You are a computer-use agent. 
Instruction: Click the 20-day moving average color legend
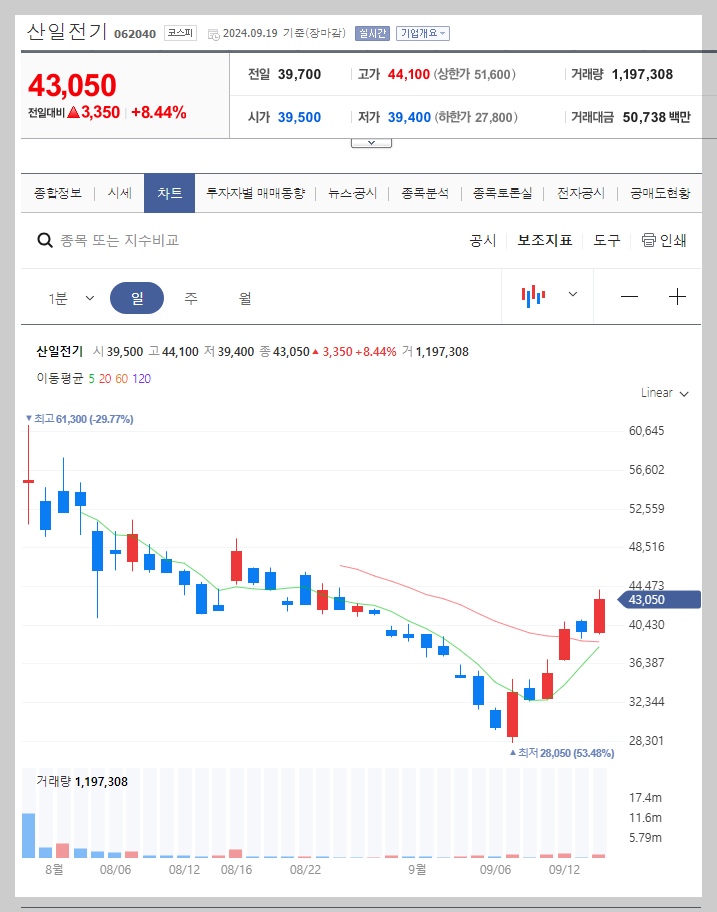(108, 379)
